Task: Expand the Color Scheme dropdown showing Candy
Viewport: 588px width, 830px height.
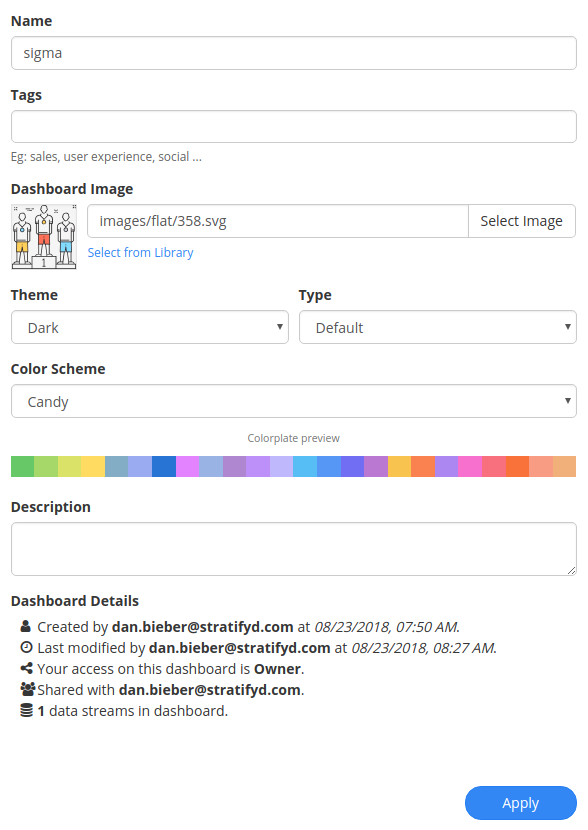Action: click(x=294, y=401)
